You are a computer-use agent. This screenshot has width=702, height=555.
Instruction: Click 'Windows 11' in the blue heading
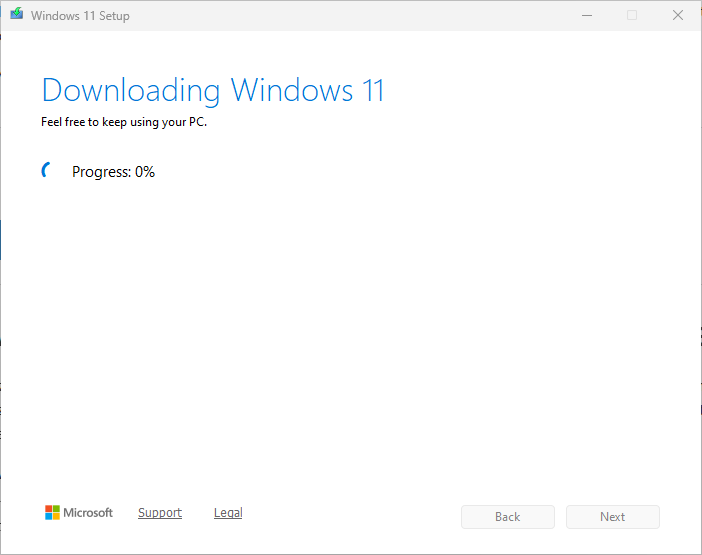pyautogui.click(x=307, y=90)
